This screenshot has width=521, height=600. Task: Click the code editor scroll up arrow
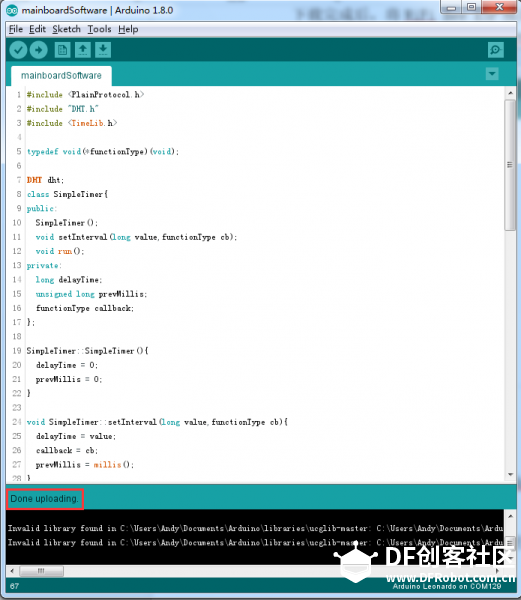[510, 93]
